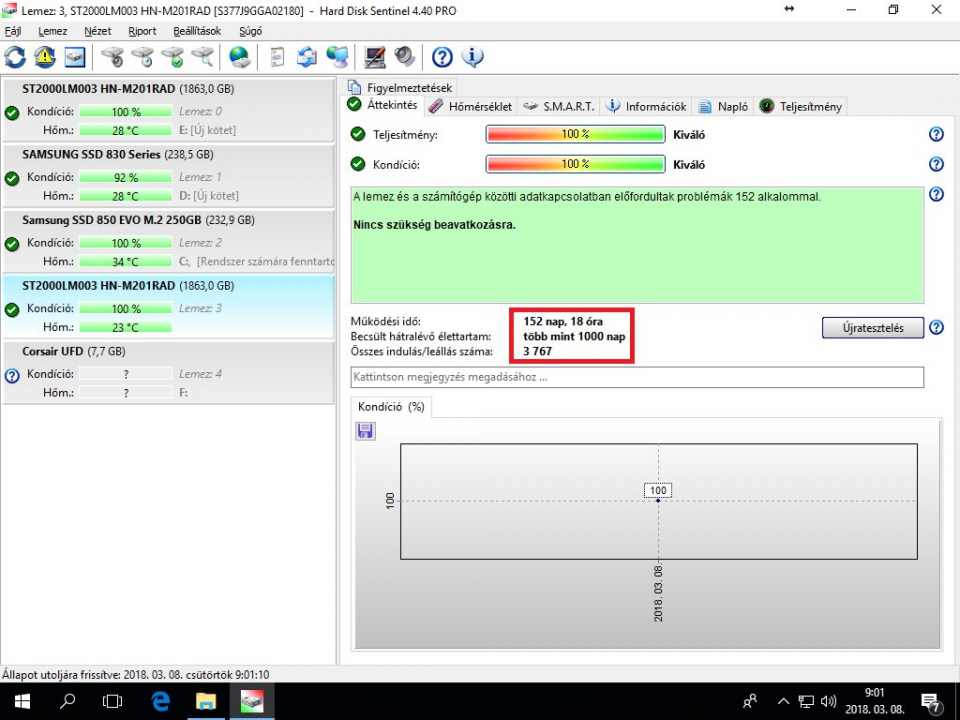
Task: Switch to the Napló tab
Action: (724, 107)
